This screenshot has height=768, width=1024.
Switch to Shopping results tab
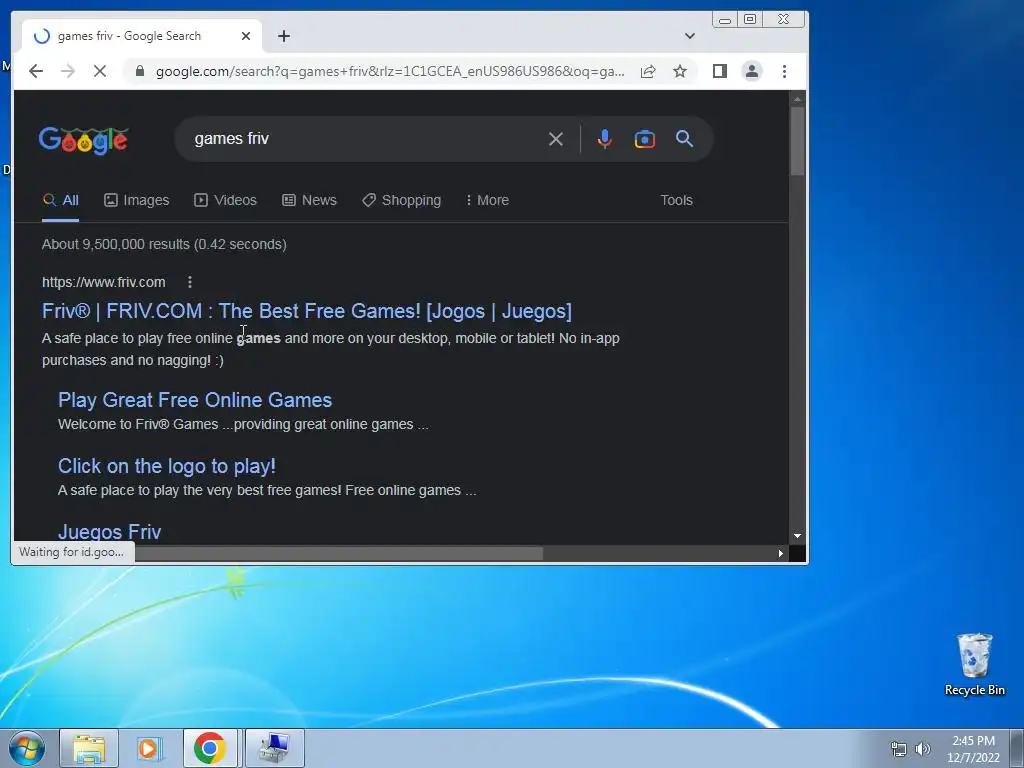point(402,200)
